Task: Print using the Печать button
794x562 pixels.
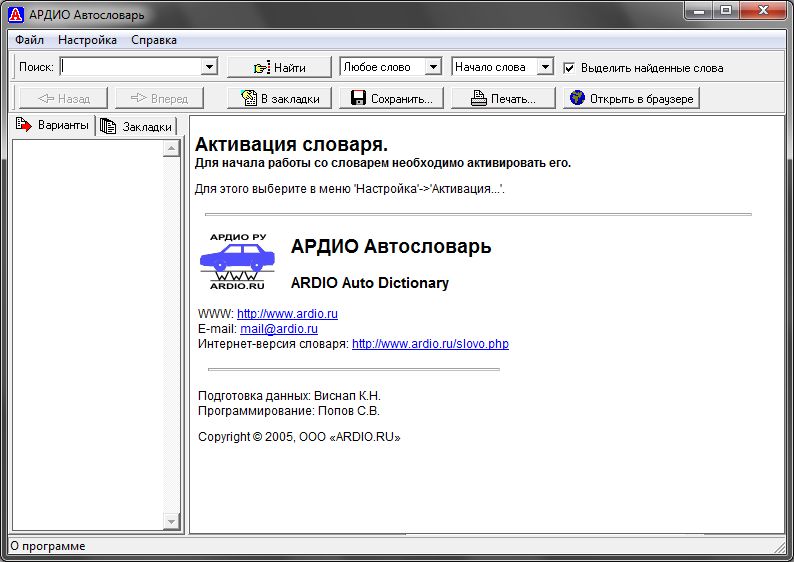Action: coord(503,98)
